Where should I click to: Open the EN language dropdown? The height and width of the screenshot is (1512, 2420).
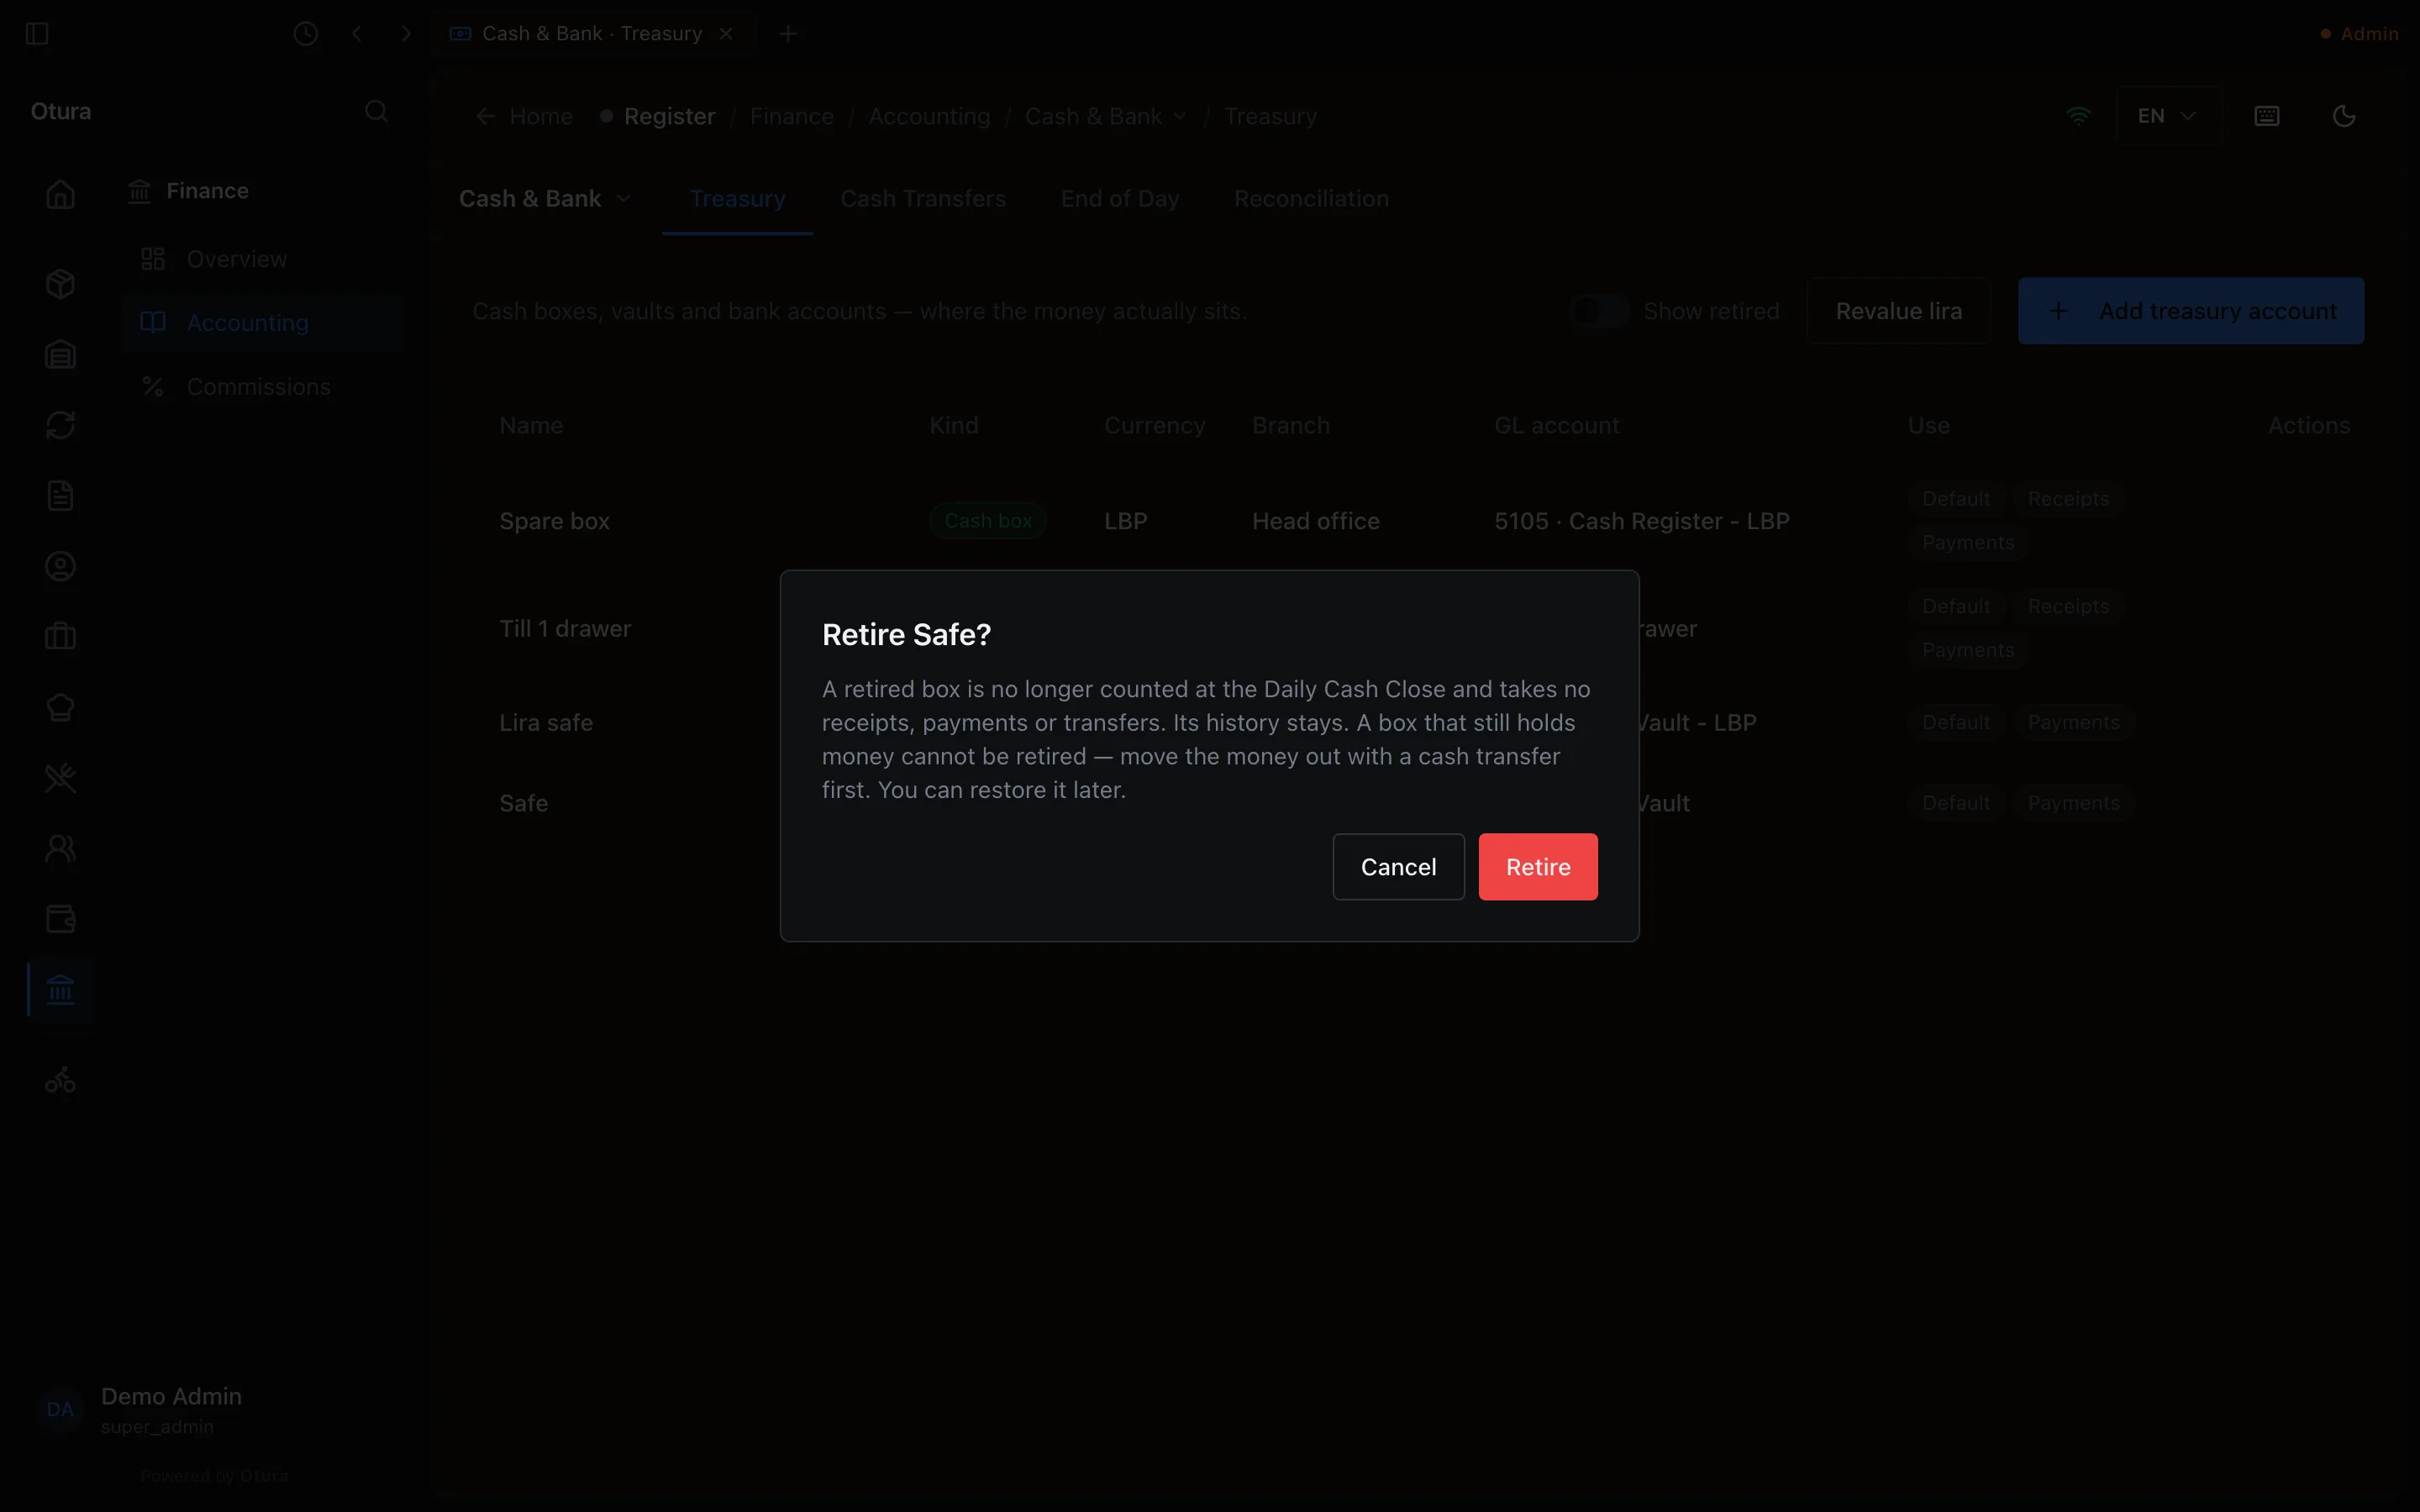[2167, 116]
